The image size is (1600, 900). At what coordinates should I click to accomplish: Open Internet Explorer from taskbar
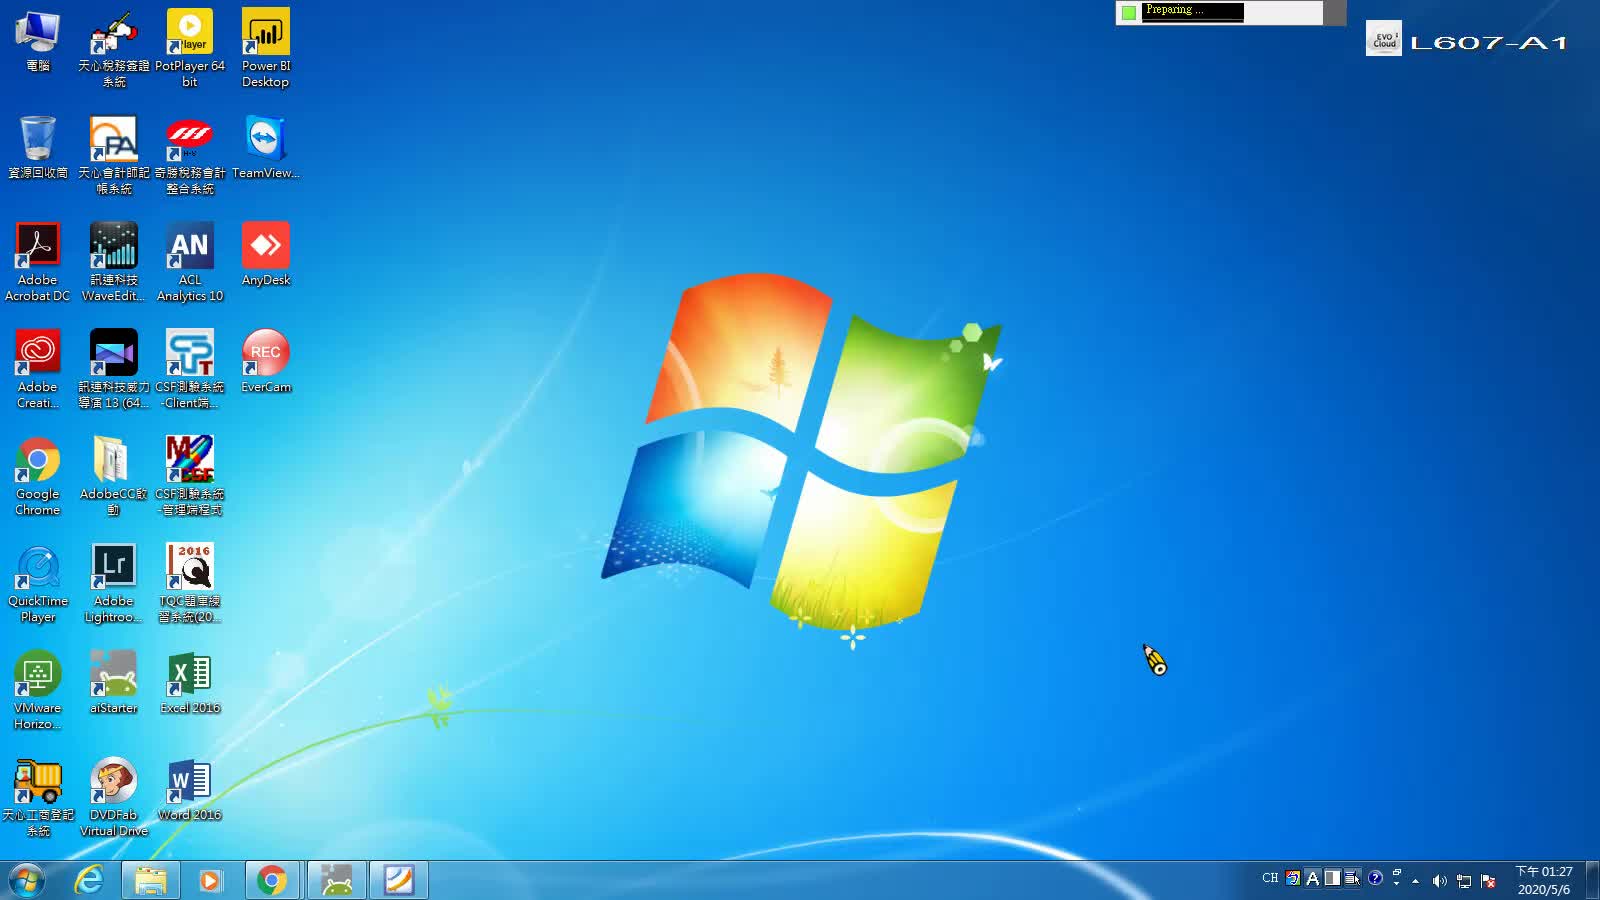click(89, 880)
